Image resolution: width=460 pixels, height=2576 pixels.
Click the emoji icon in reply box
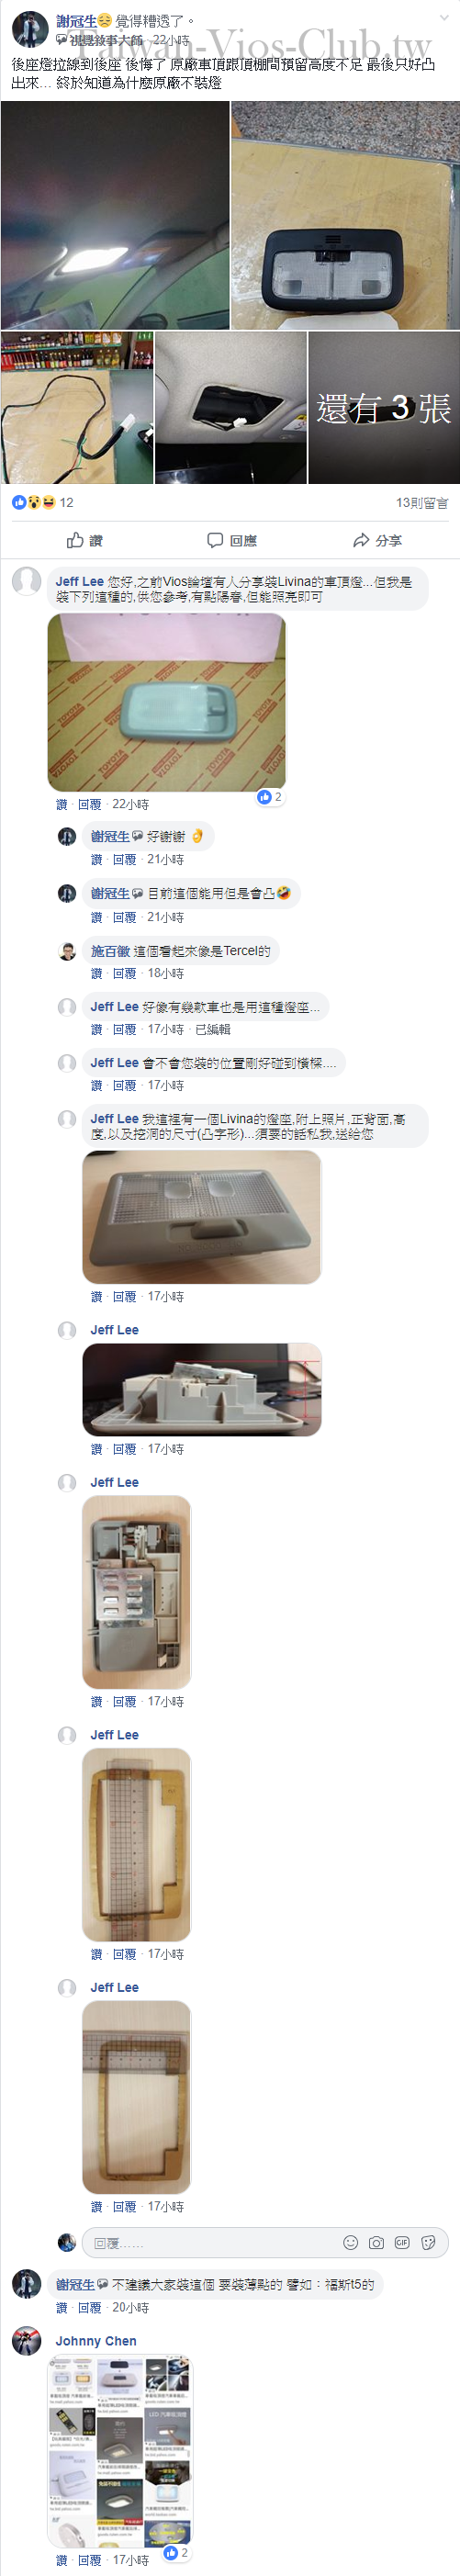pyautogui.click(x=350, y=2243)
